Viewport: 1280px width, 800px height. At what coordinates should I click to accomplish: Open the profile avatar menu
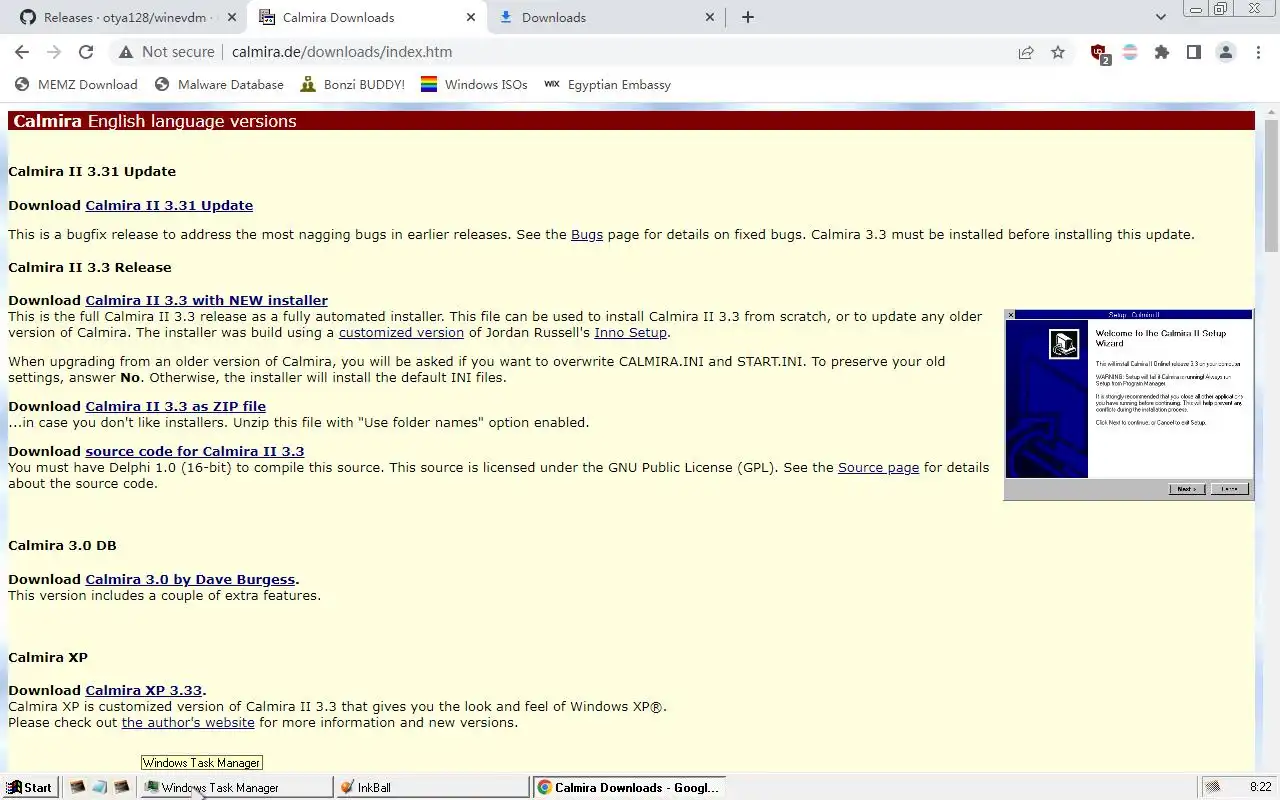tap(1226, 53)
